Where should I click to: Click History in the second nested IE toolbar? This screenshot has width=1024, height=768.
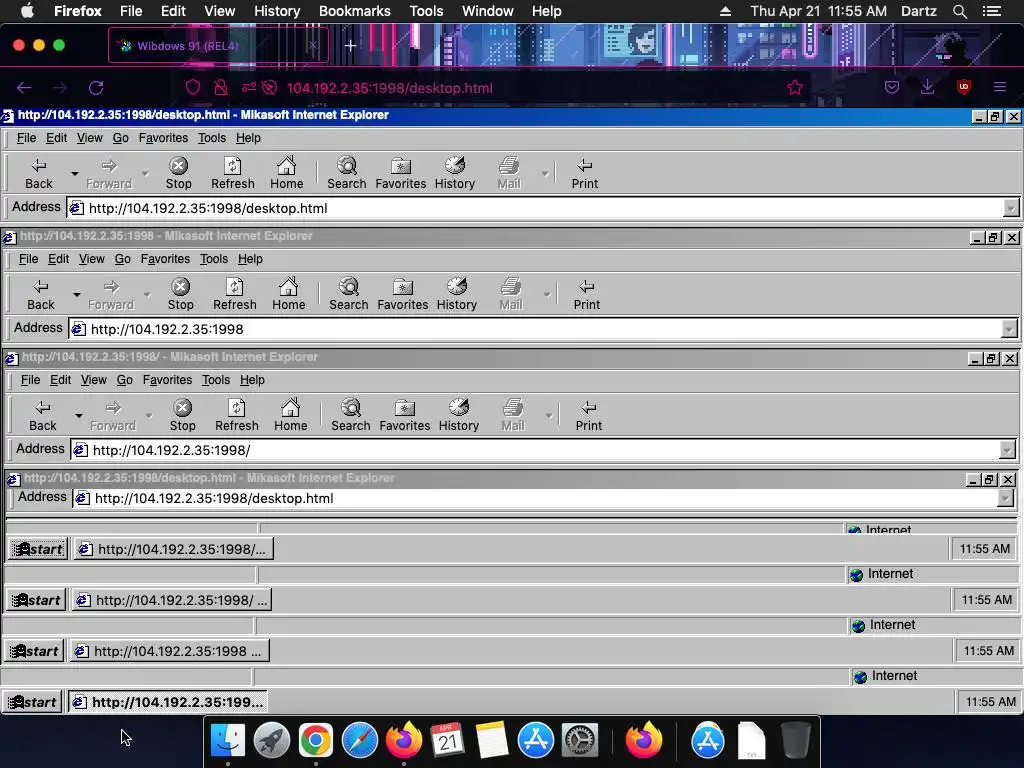click(x=456, y=295)
